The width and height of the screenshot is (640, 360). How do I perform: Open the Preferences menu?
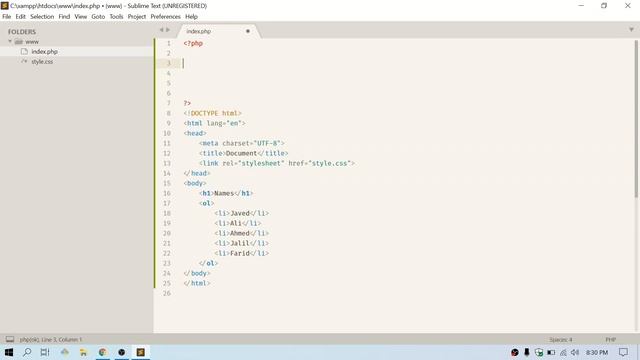165,17
